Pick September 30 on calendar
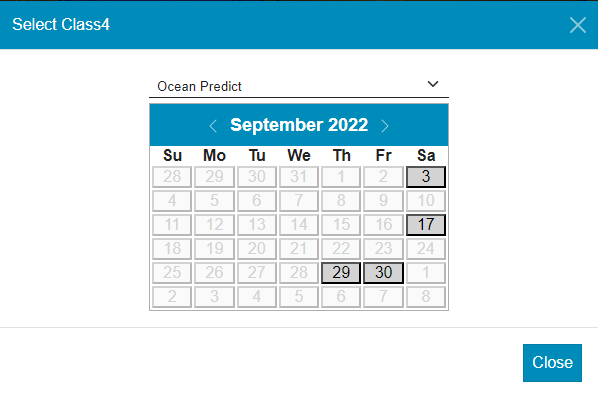Viewport: 598px width, 398px height. coord(383,273)
